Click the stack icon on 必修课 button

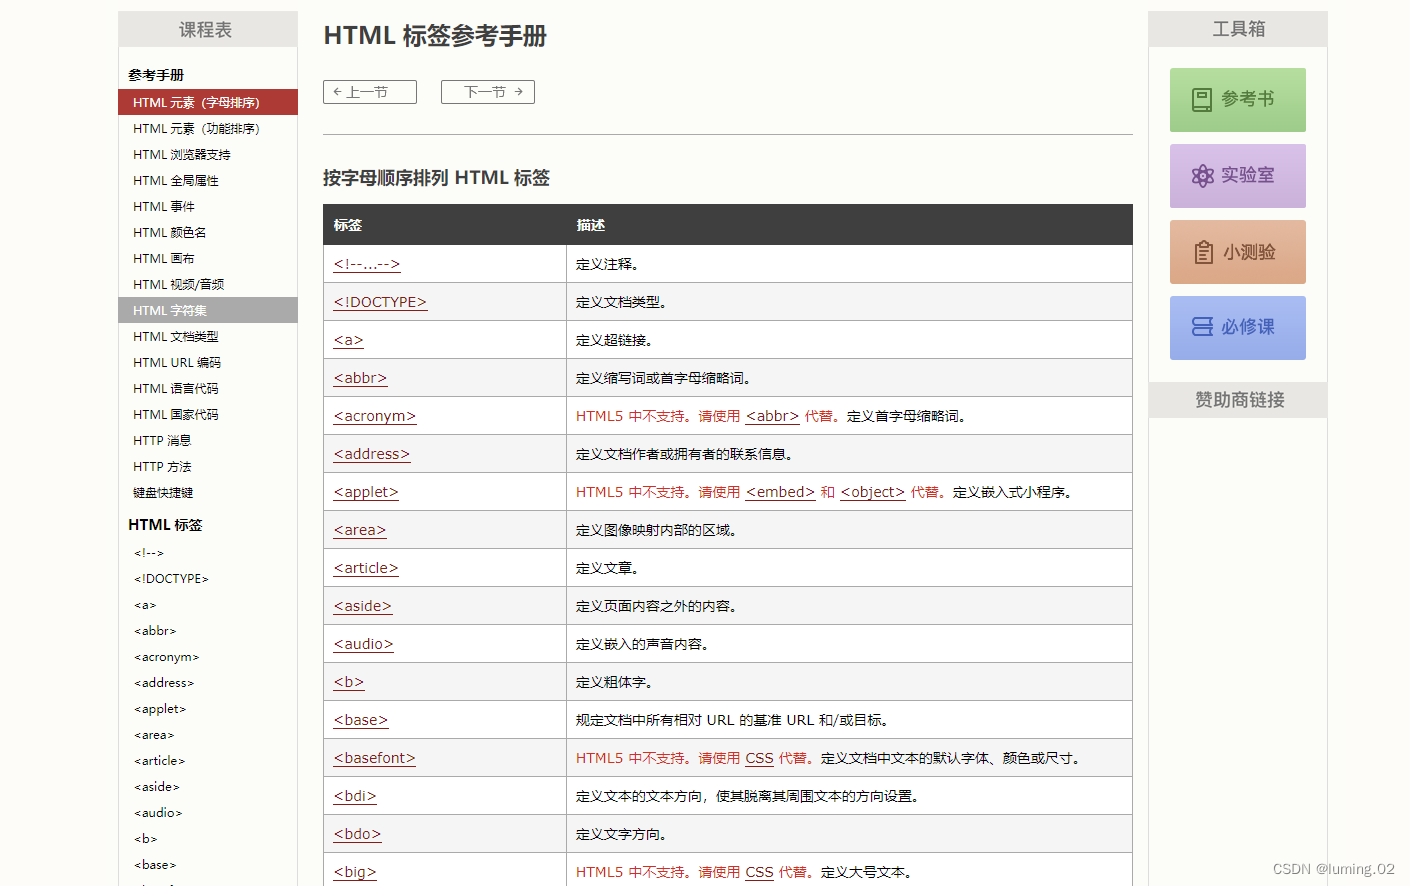[1202, 327]
